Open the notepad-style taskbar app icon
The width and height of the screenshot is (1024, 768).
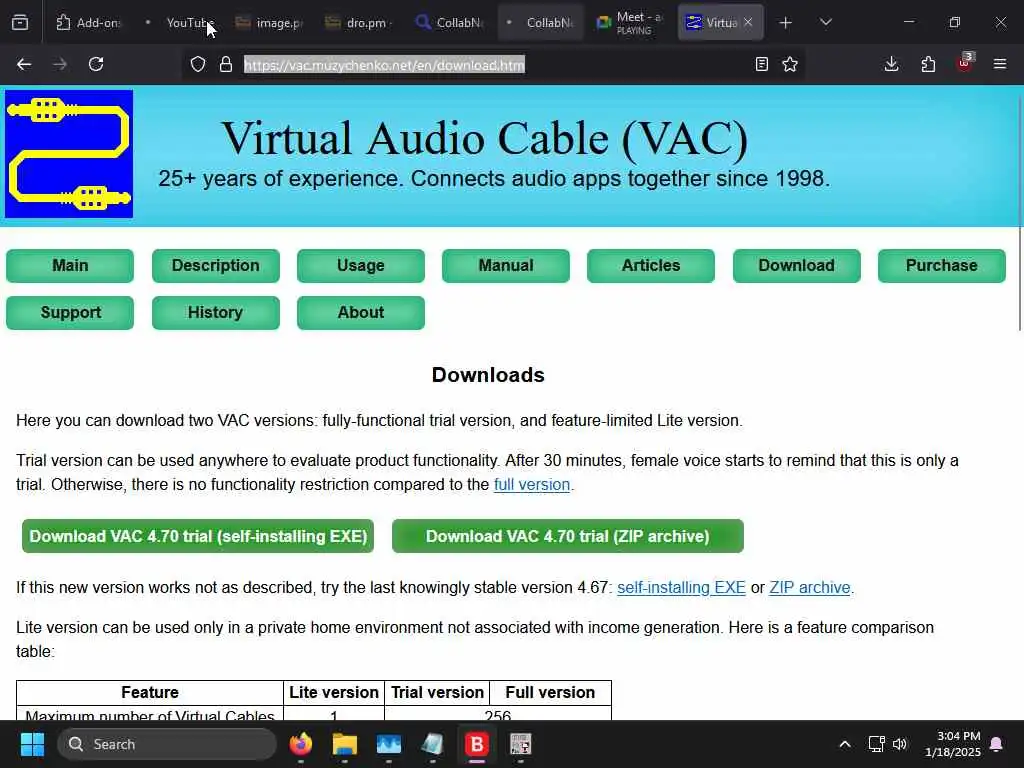point(432,744)
